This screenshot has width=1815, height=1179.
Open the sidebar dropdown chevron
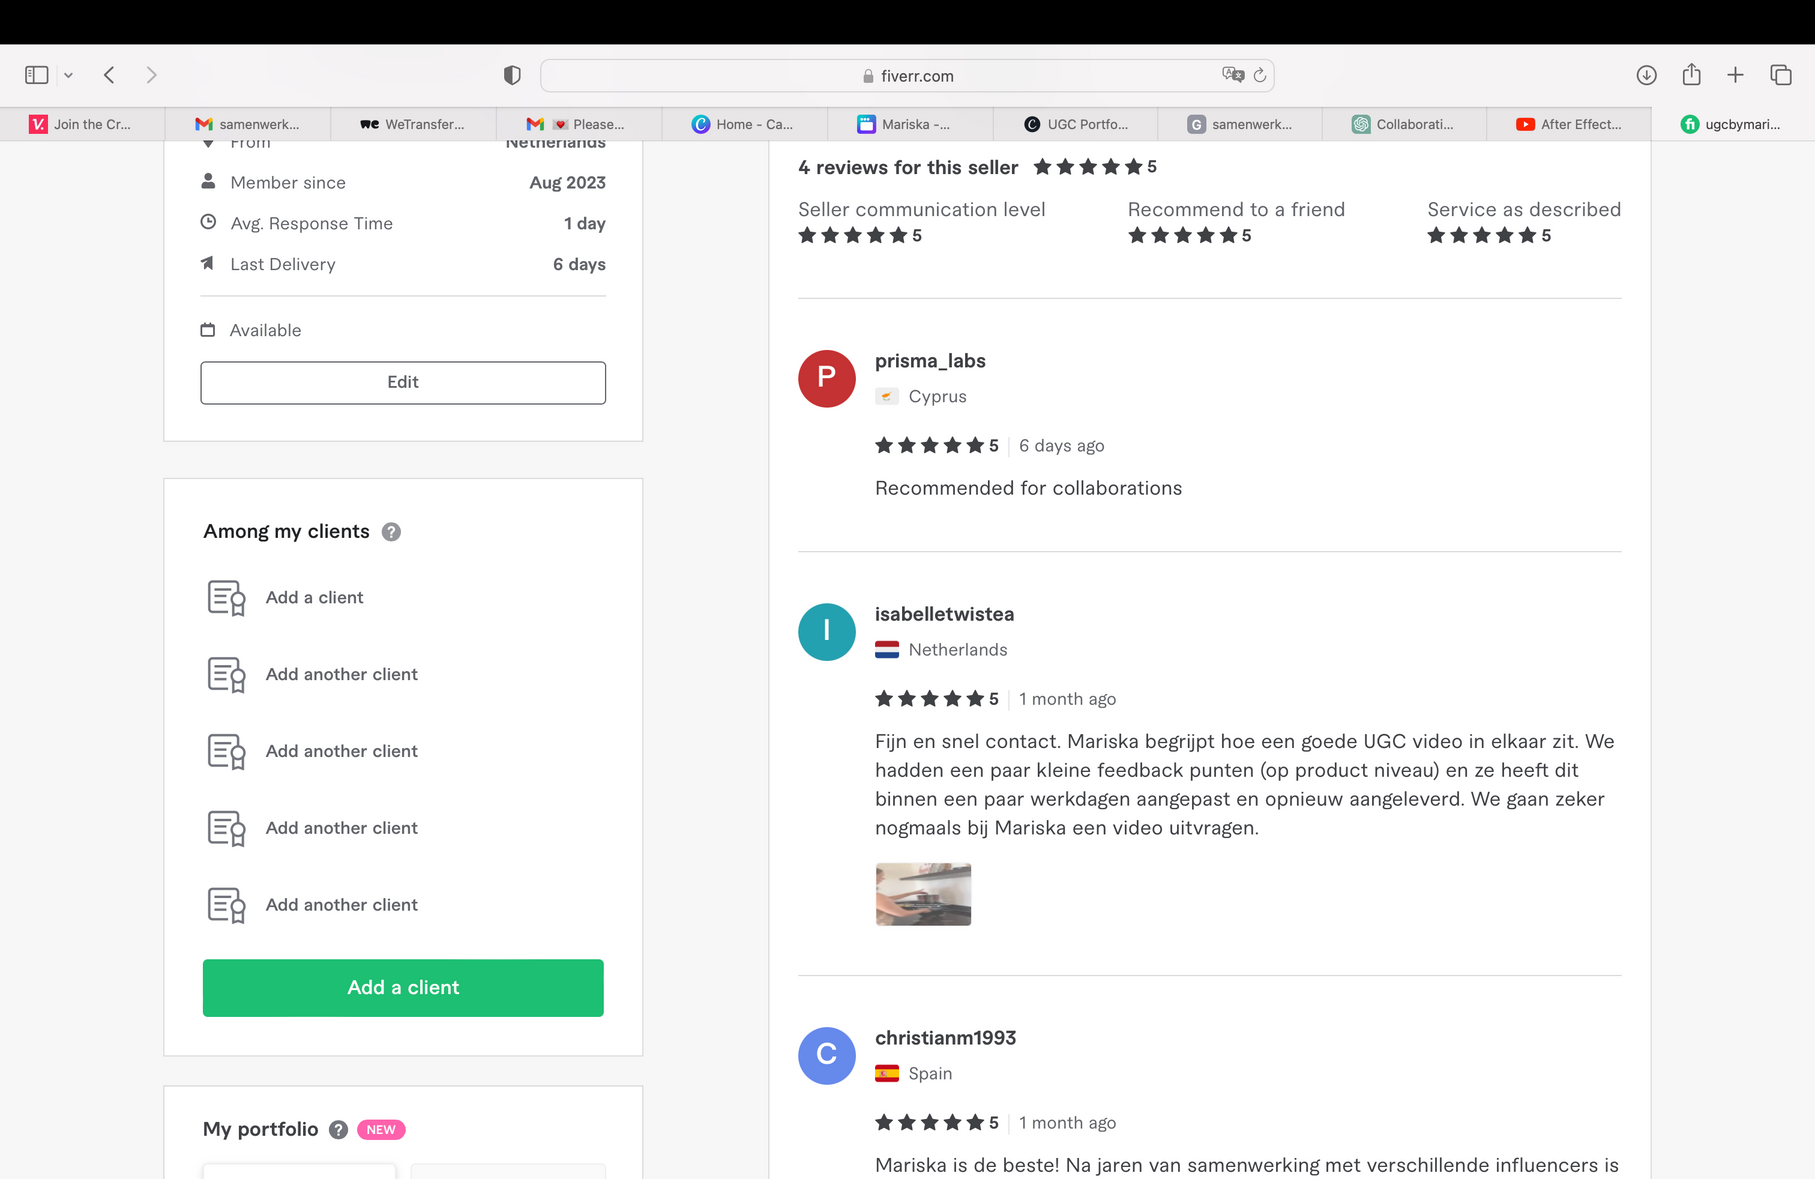[68, 75]
